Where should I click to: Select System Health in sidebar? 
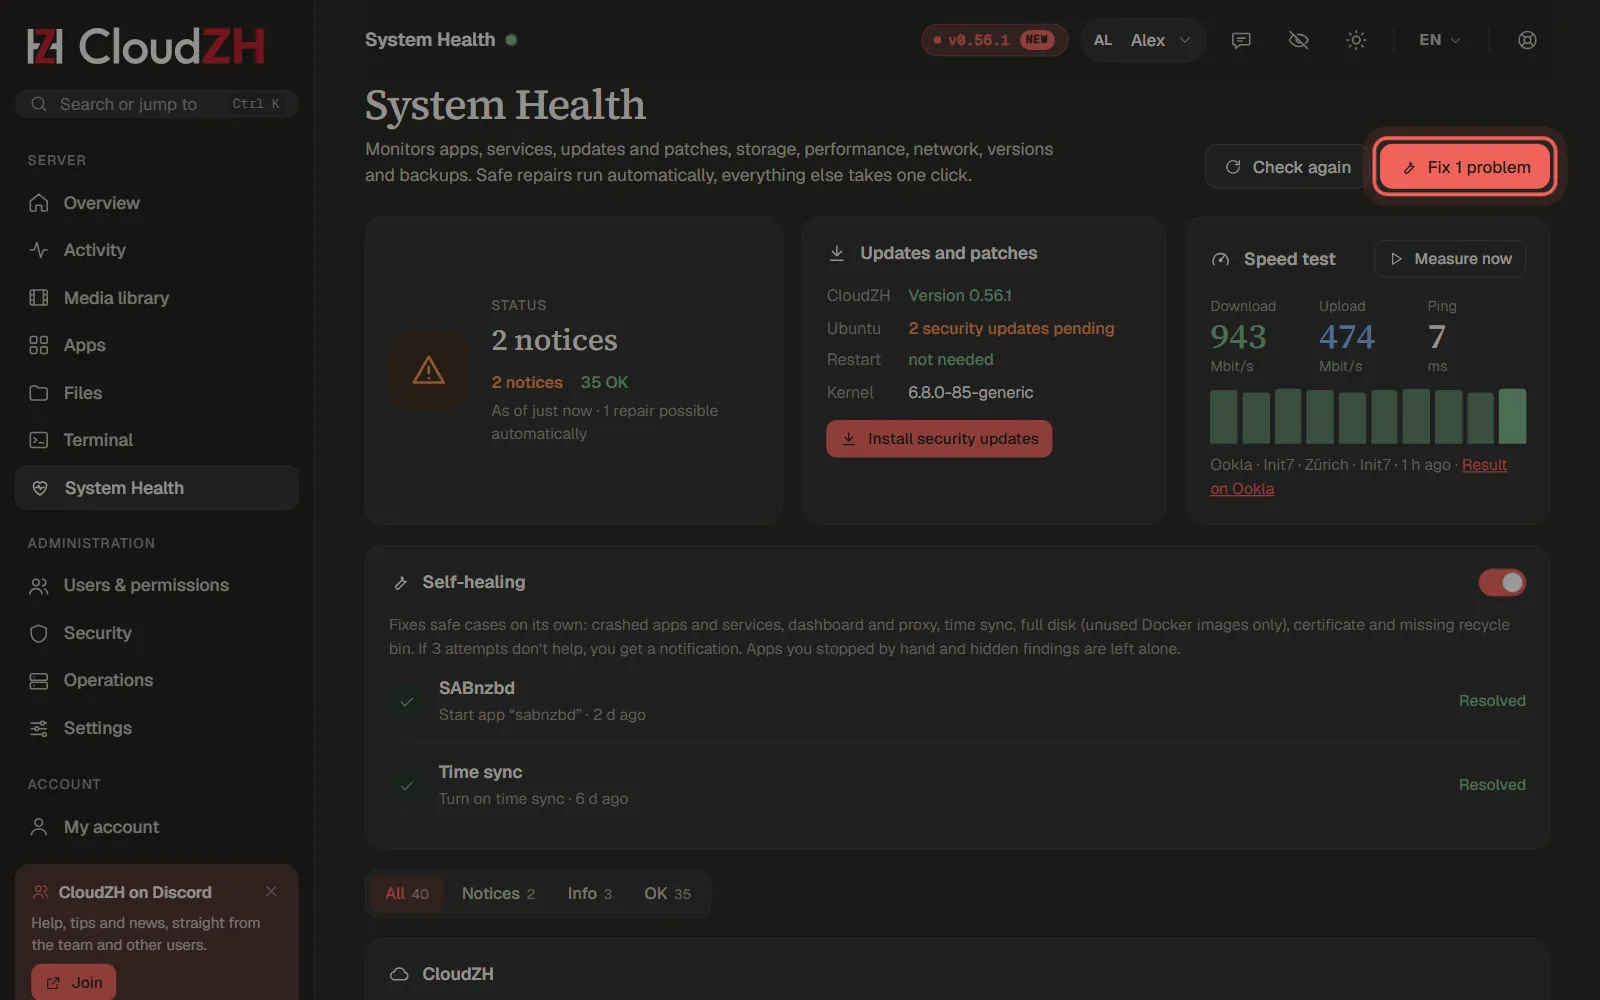click(x=157, y=488)
